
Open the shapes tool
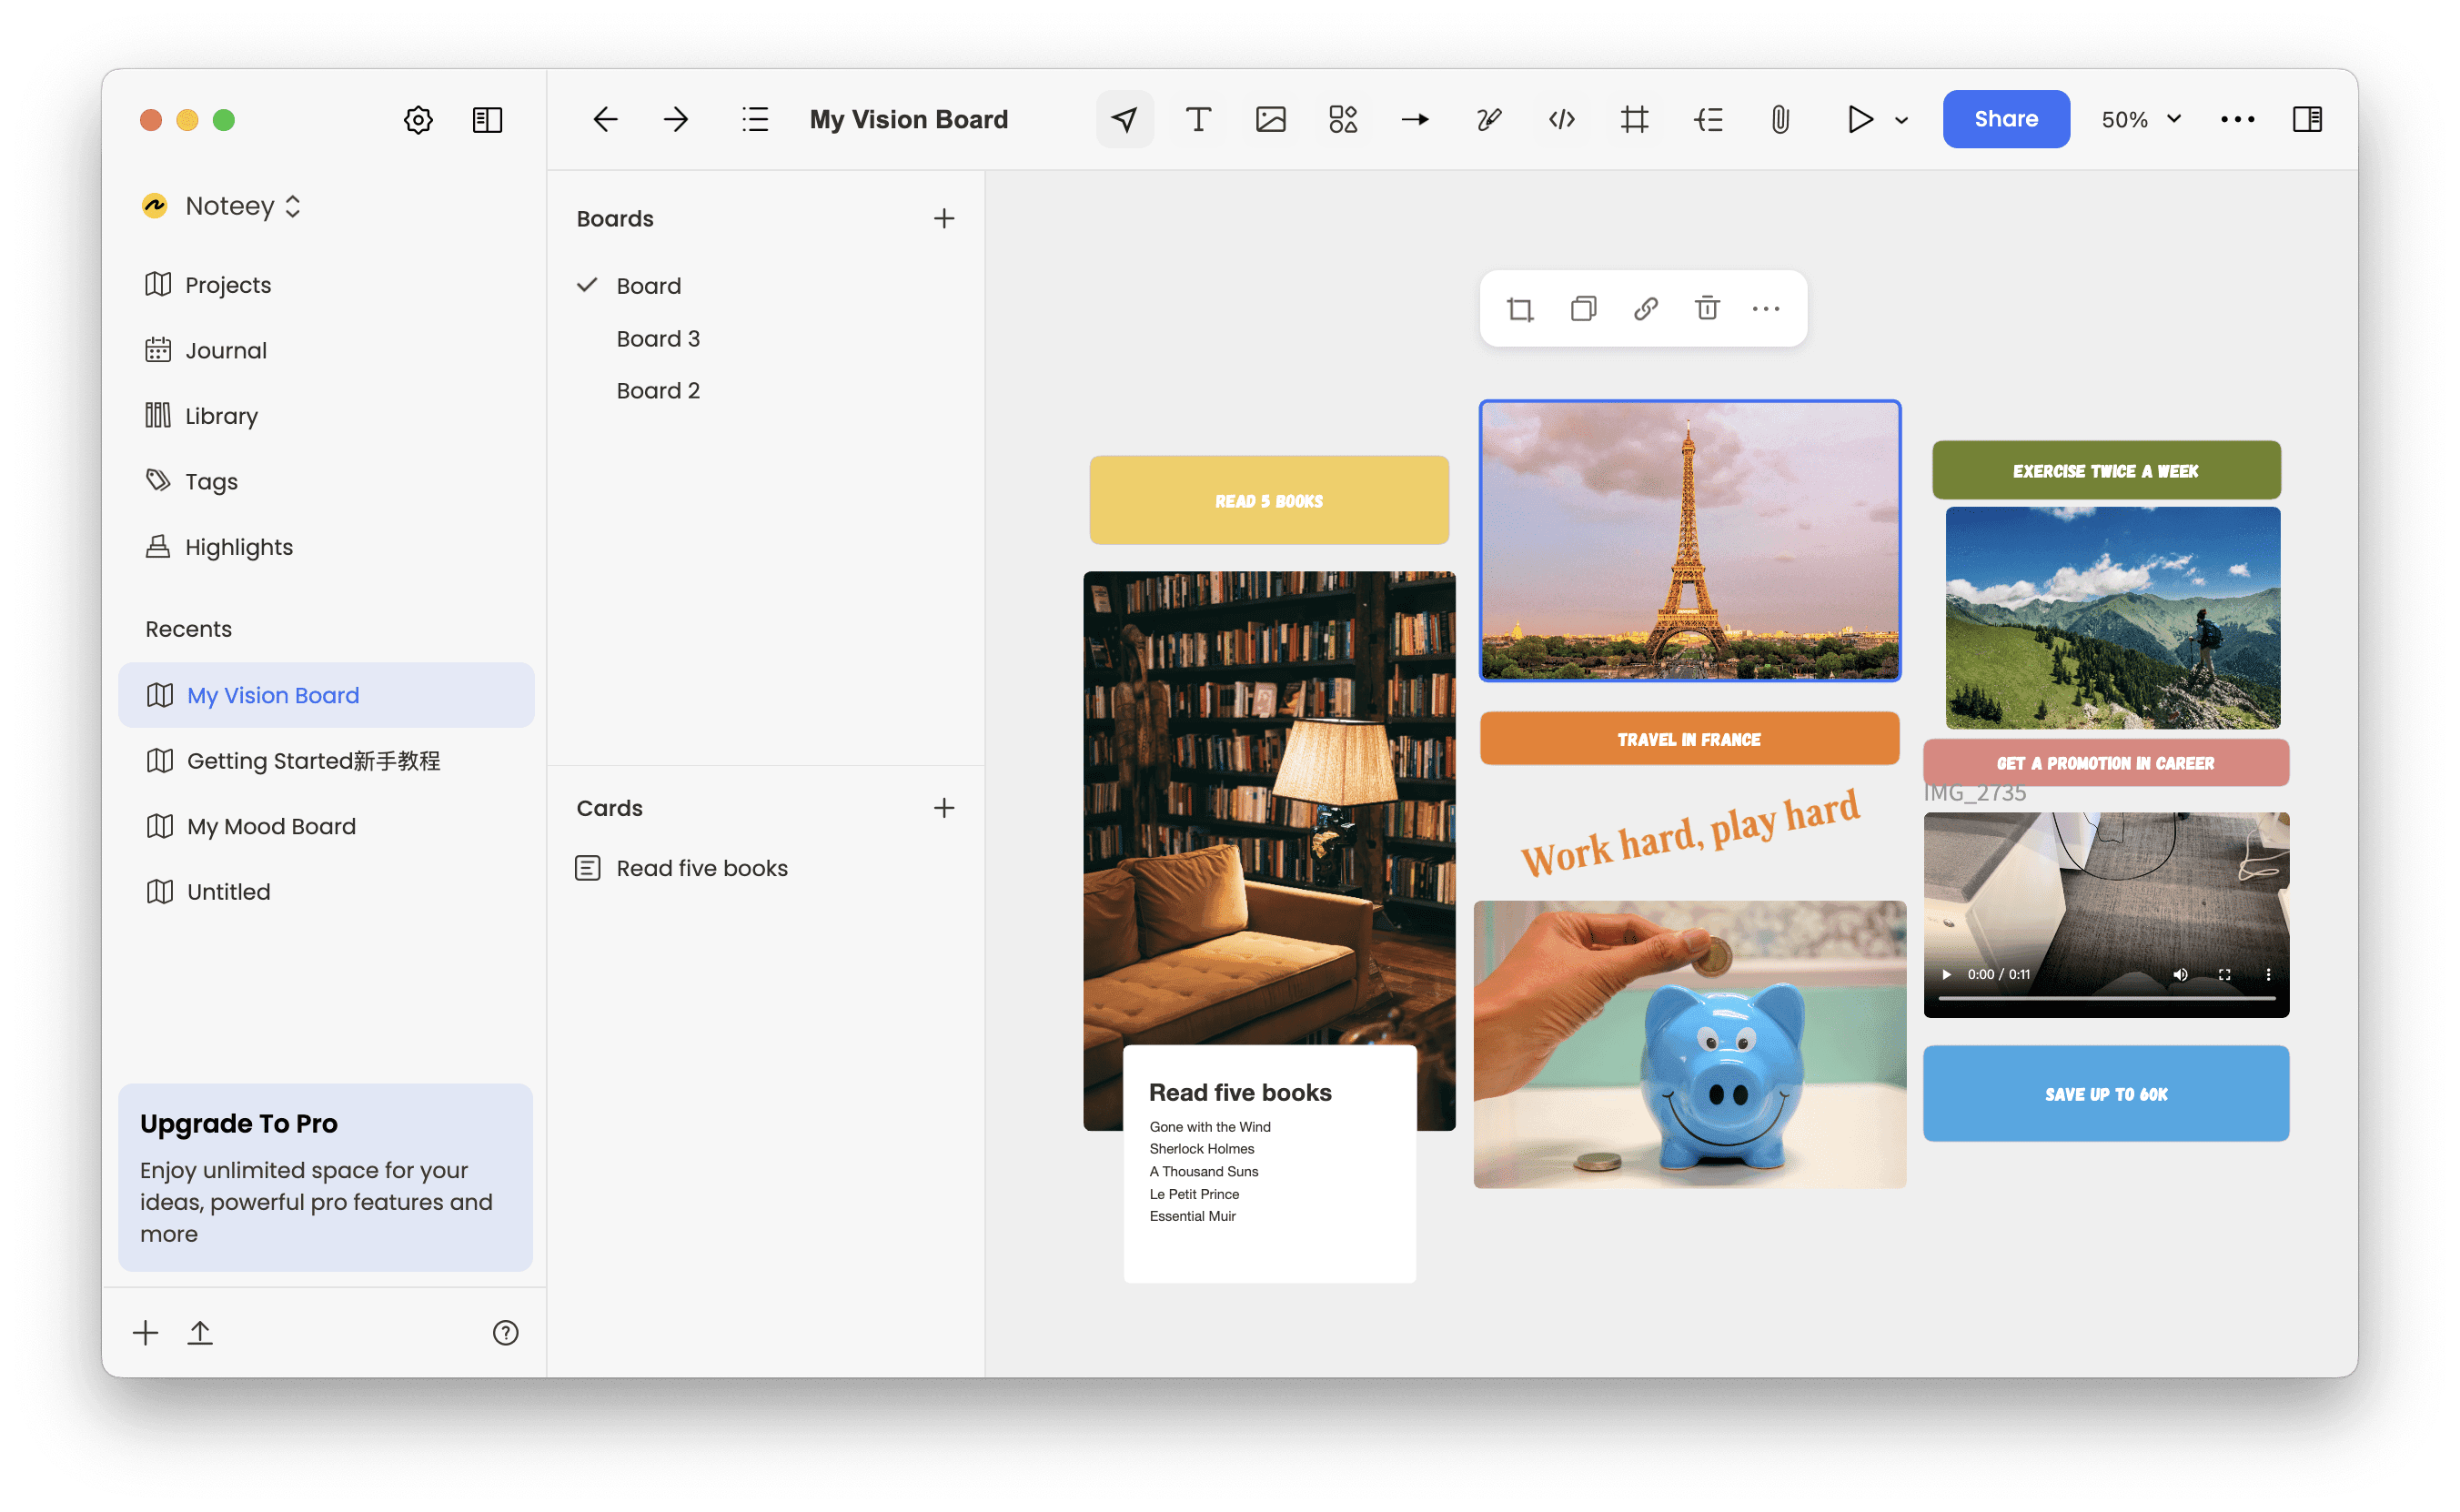pyautogui.click(x=1343, y=119)
